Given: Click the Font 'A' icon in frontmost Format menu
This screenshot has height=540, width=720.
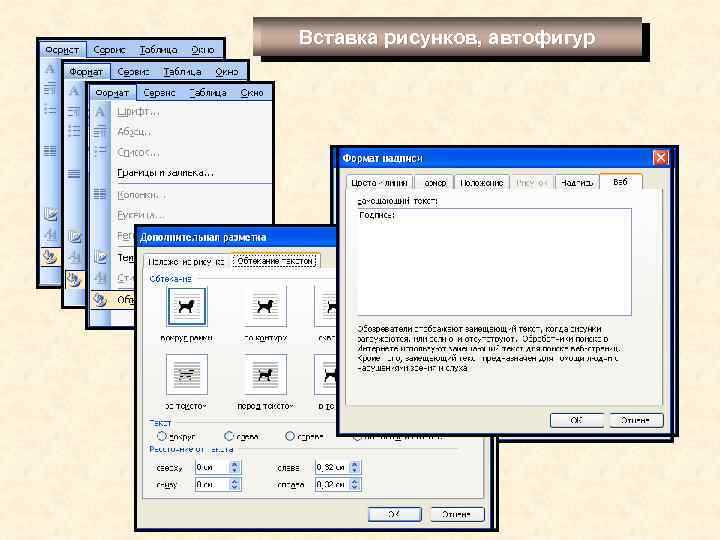Looking at the screenshot, I should click(100, 112).
